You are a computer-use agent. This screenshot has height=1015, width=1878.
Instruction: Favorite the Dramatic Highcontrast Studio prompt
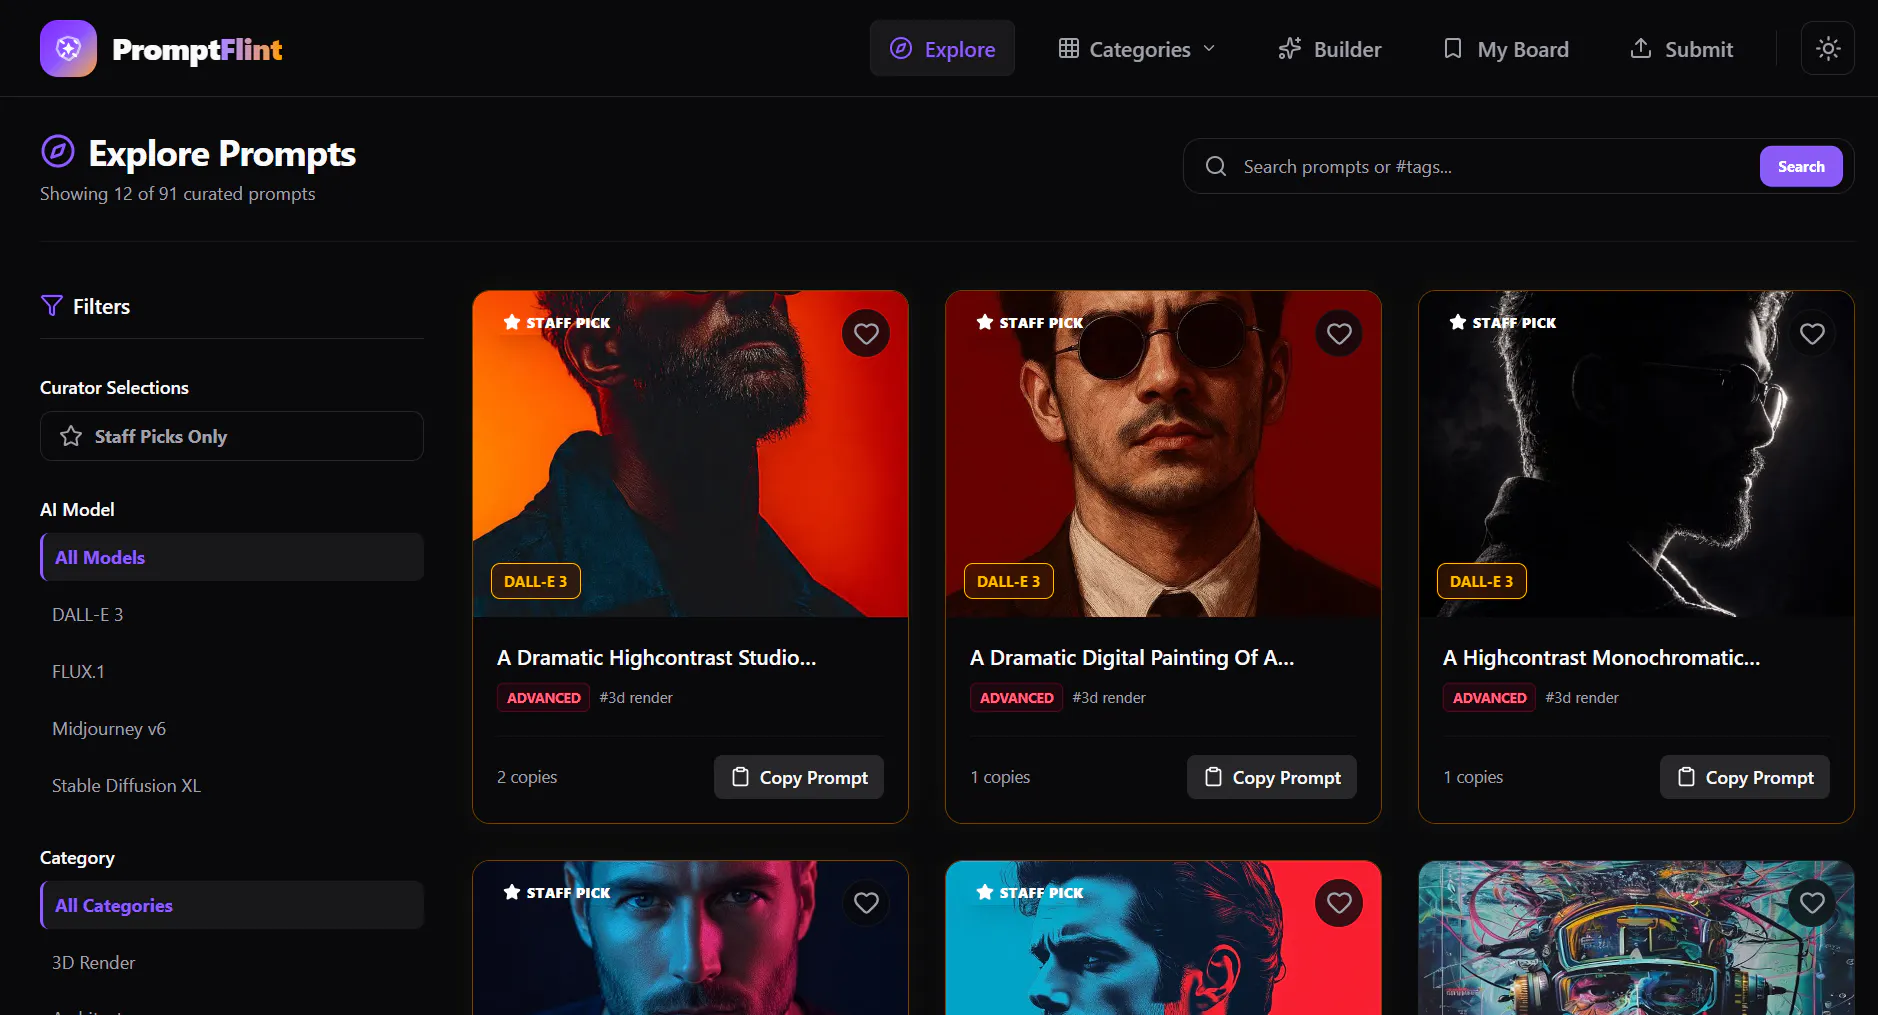tap(866, 334)
